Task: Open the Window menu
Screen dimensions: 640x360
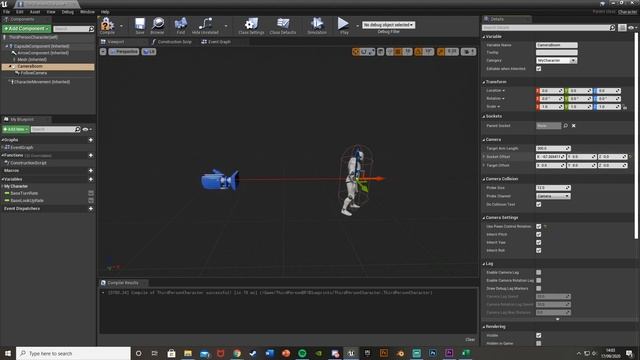Action: [87, 12]
